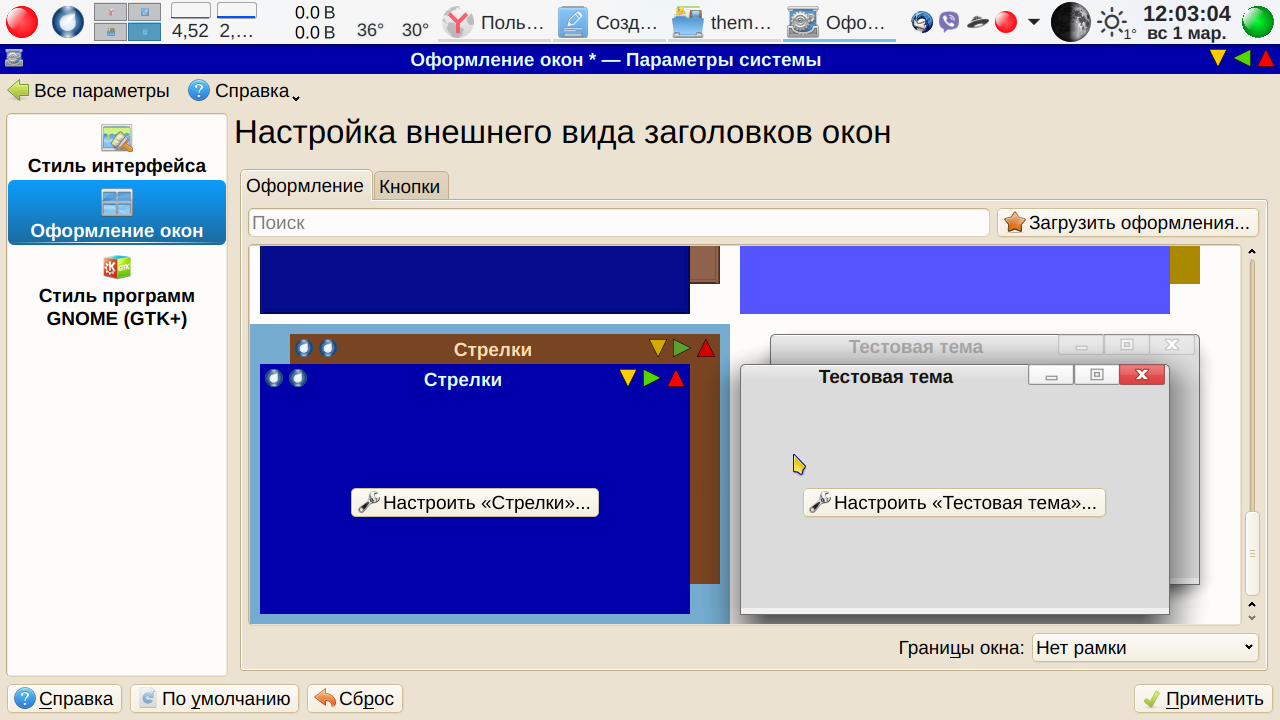
Task: Open the sun weather widget
Action: 1116,22
